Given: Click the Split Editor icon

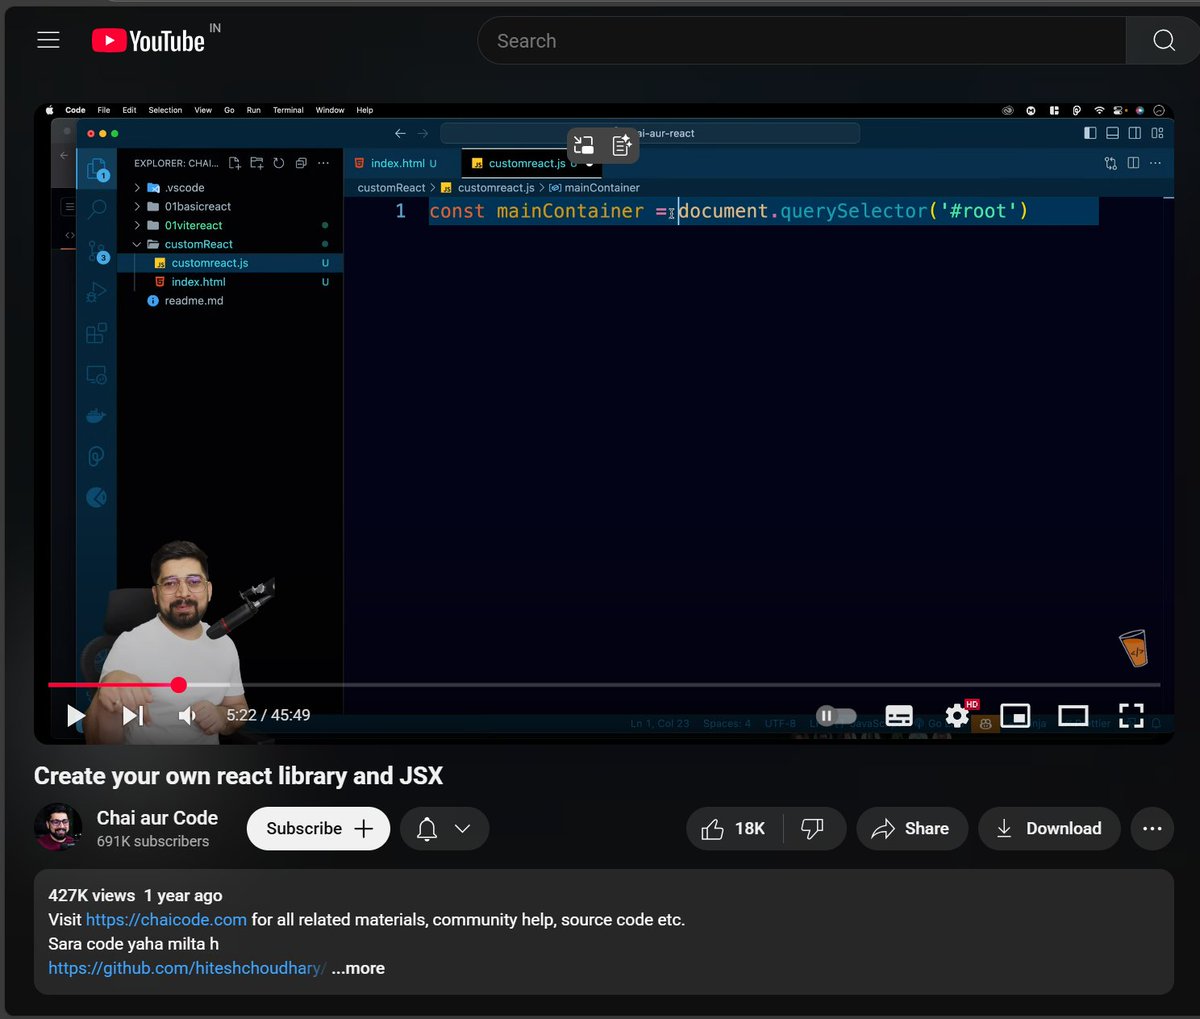Looking at the screenshot, I should click(1133, 163).
